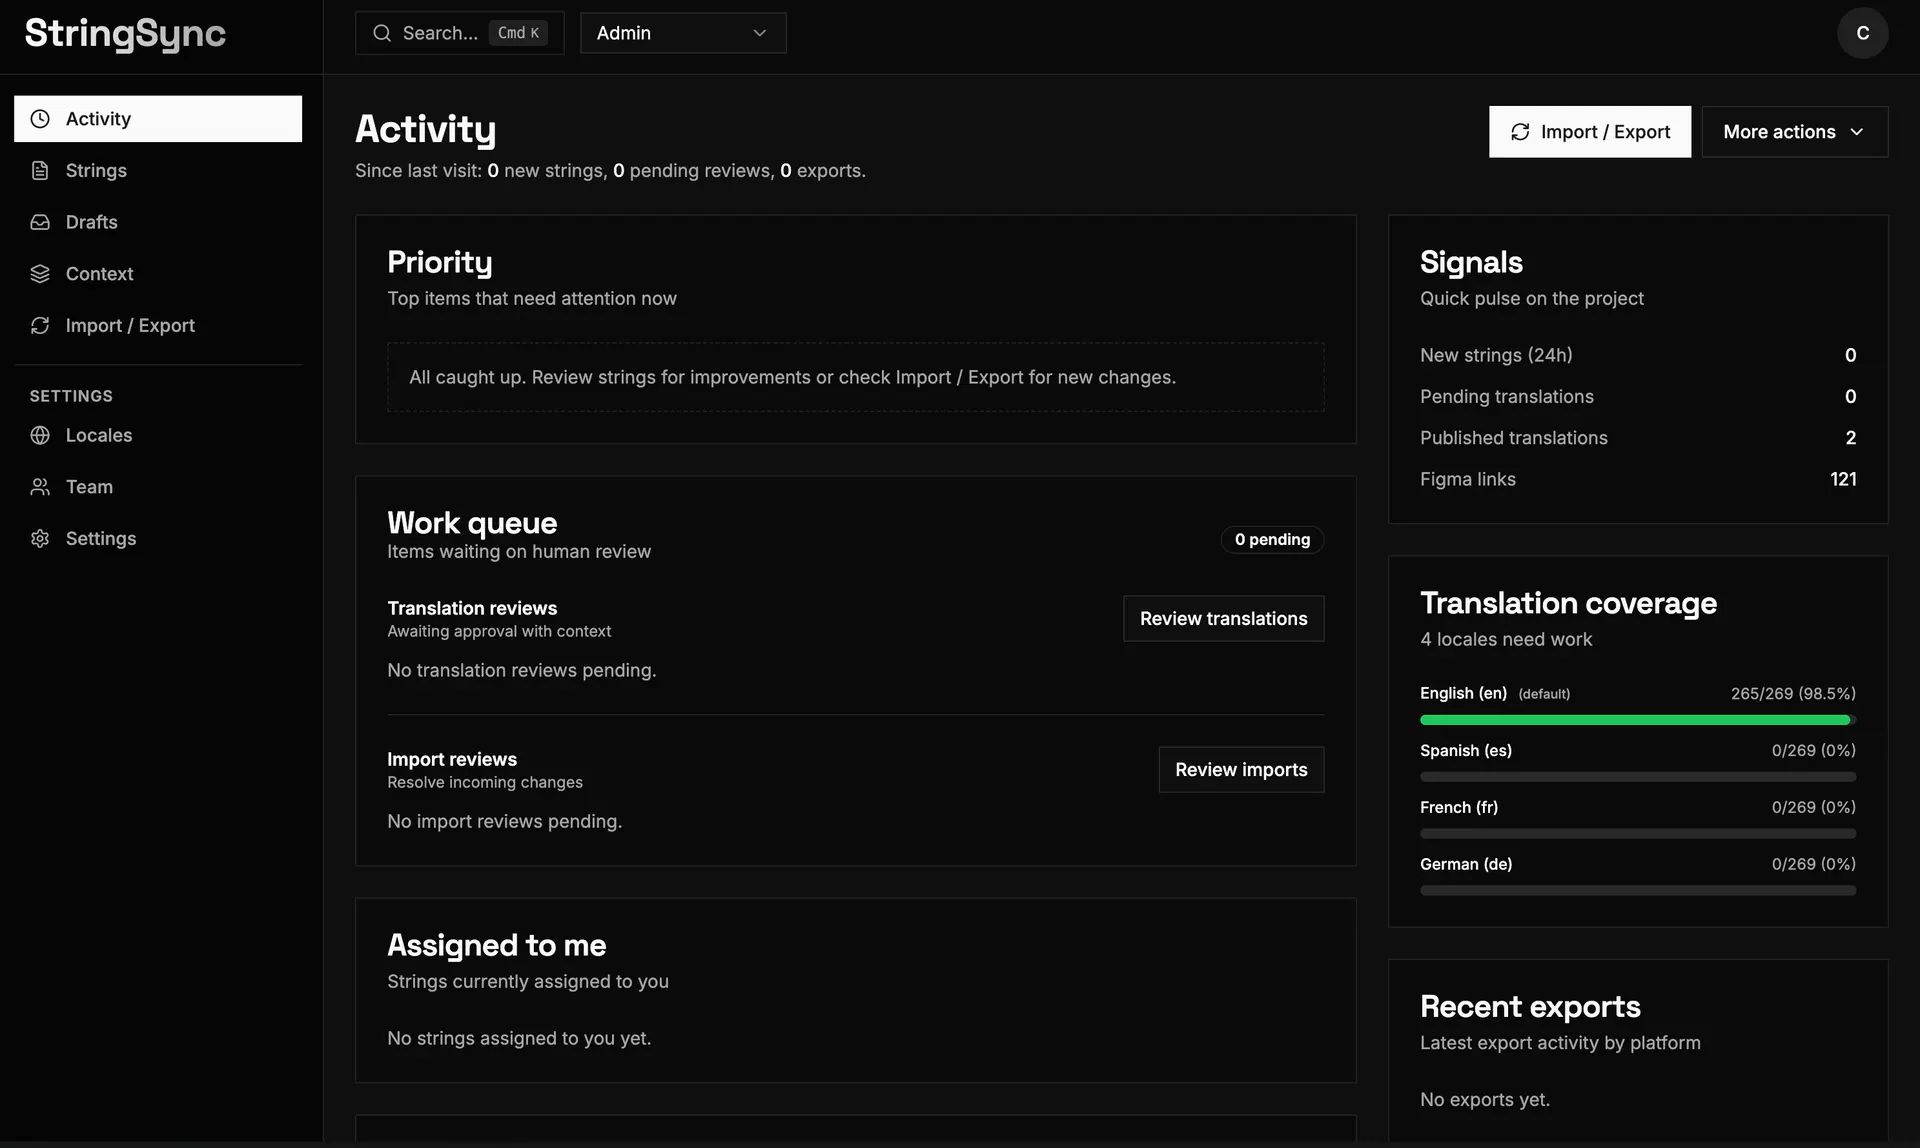Click the French (fr) locale label
This screenshot has height=1148, width=1920.
(1459, 808)
